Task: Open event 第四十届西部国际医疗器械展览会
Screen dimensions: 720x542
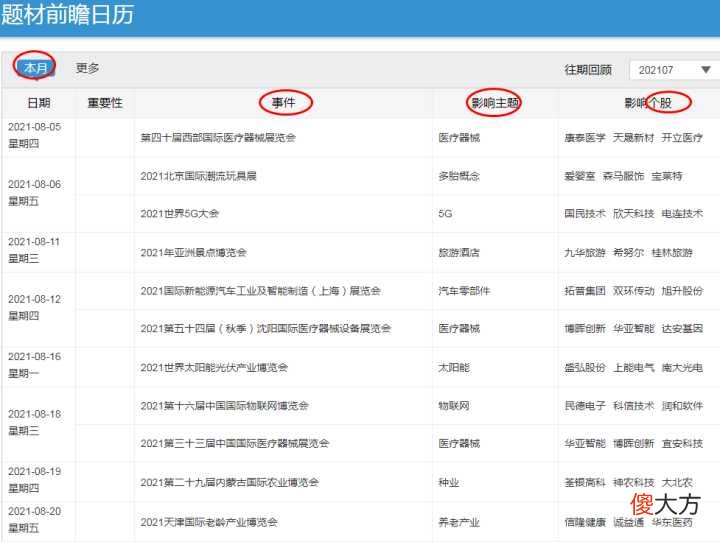Action: point(218,138)
